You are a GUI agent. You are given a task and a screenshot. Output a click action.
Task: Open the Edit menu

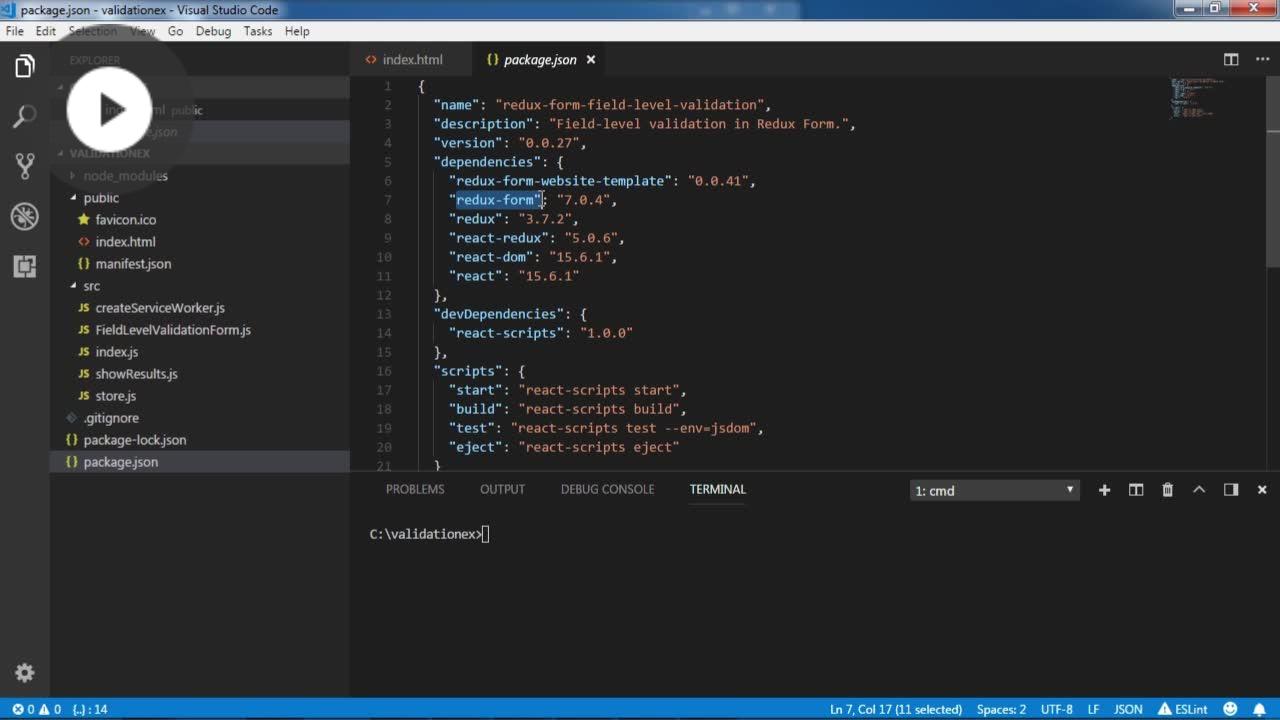(x=46, y=31)
